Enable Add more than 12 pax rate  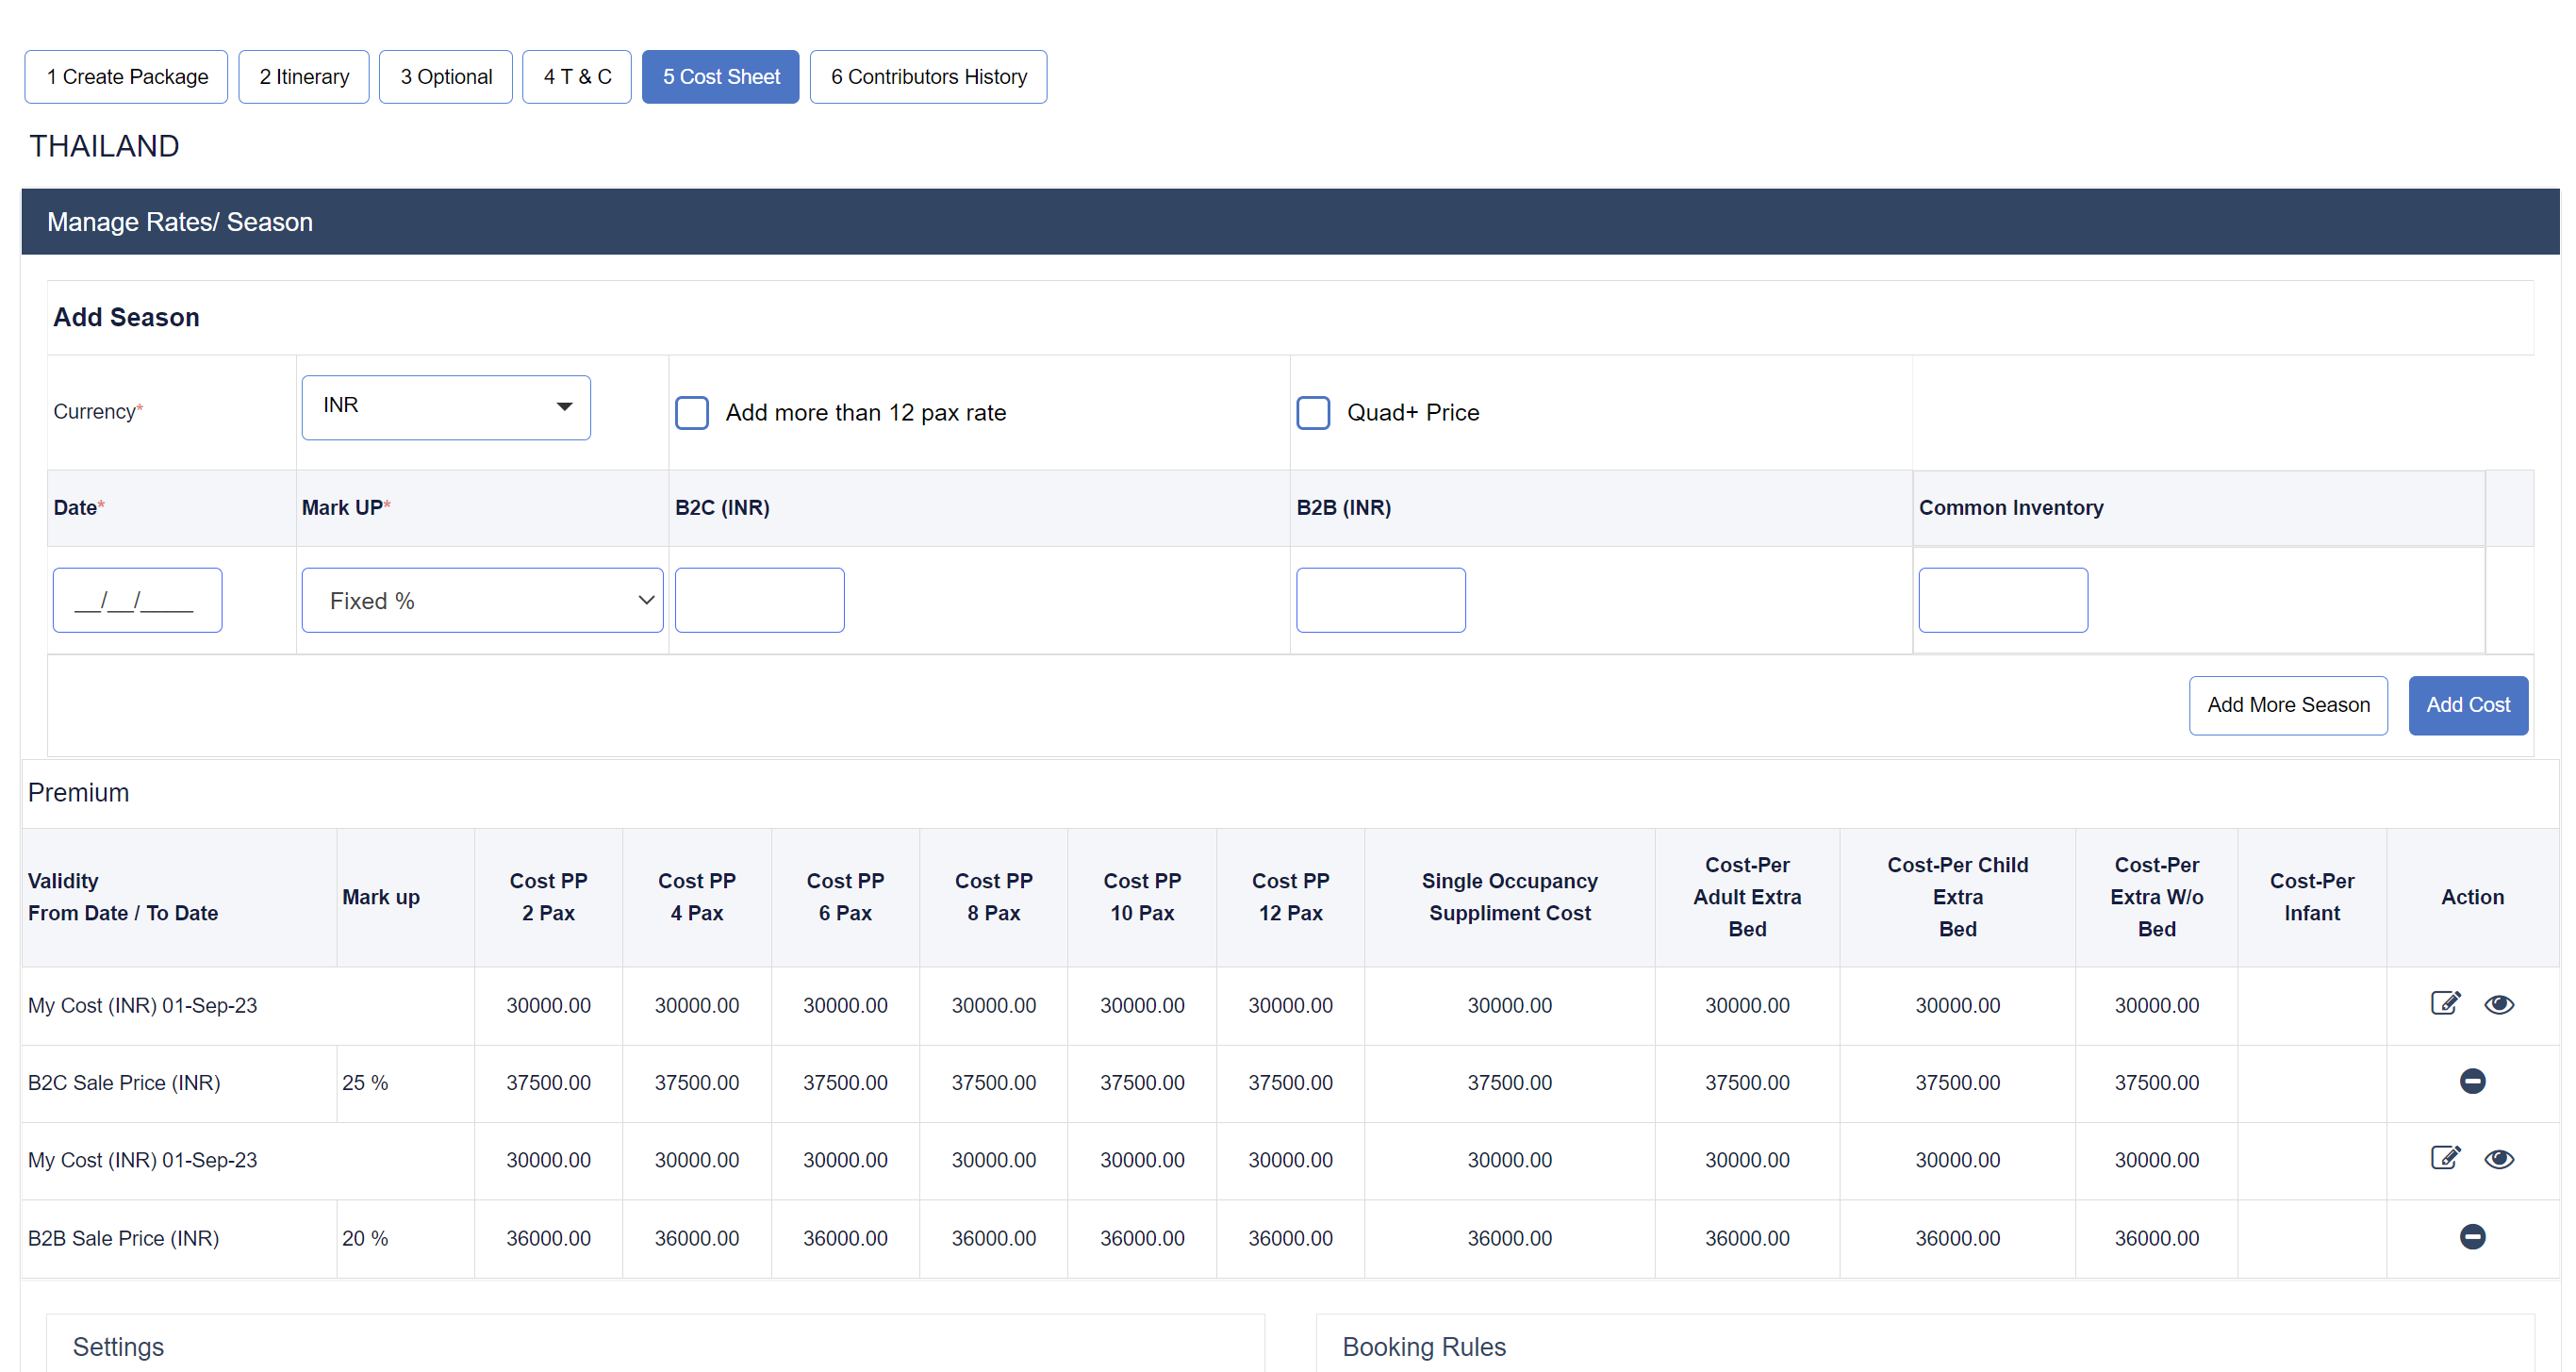click(692, 413)
